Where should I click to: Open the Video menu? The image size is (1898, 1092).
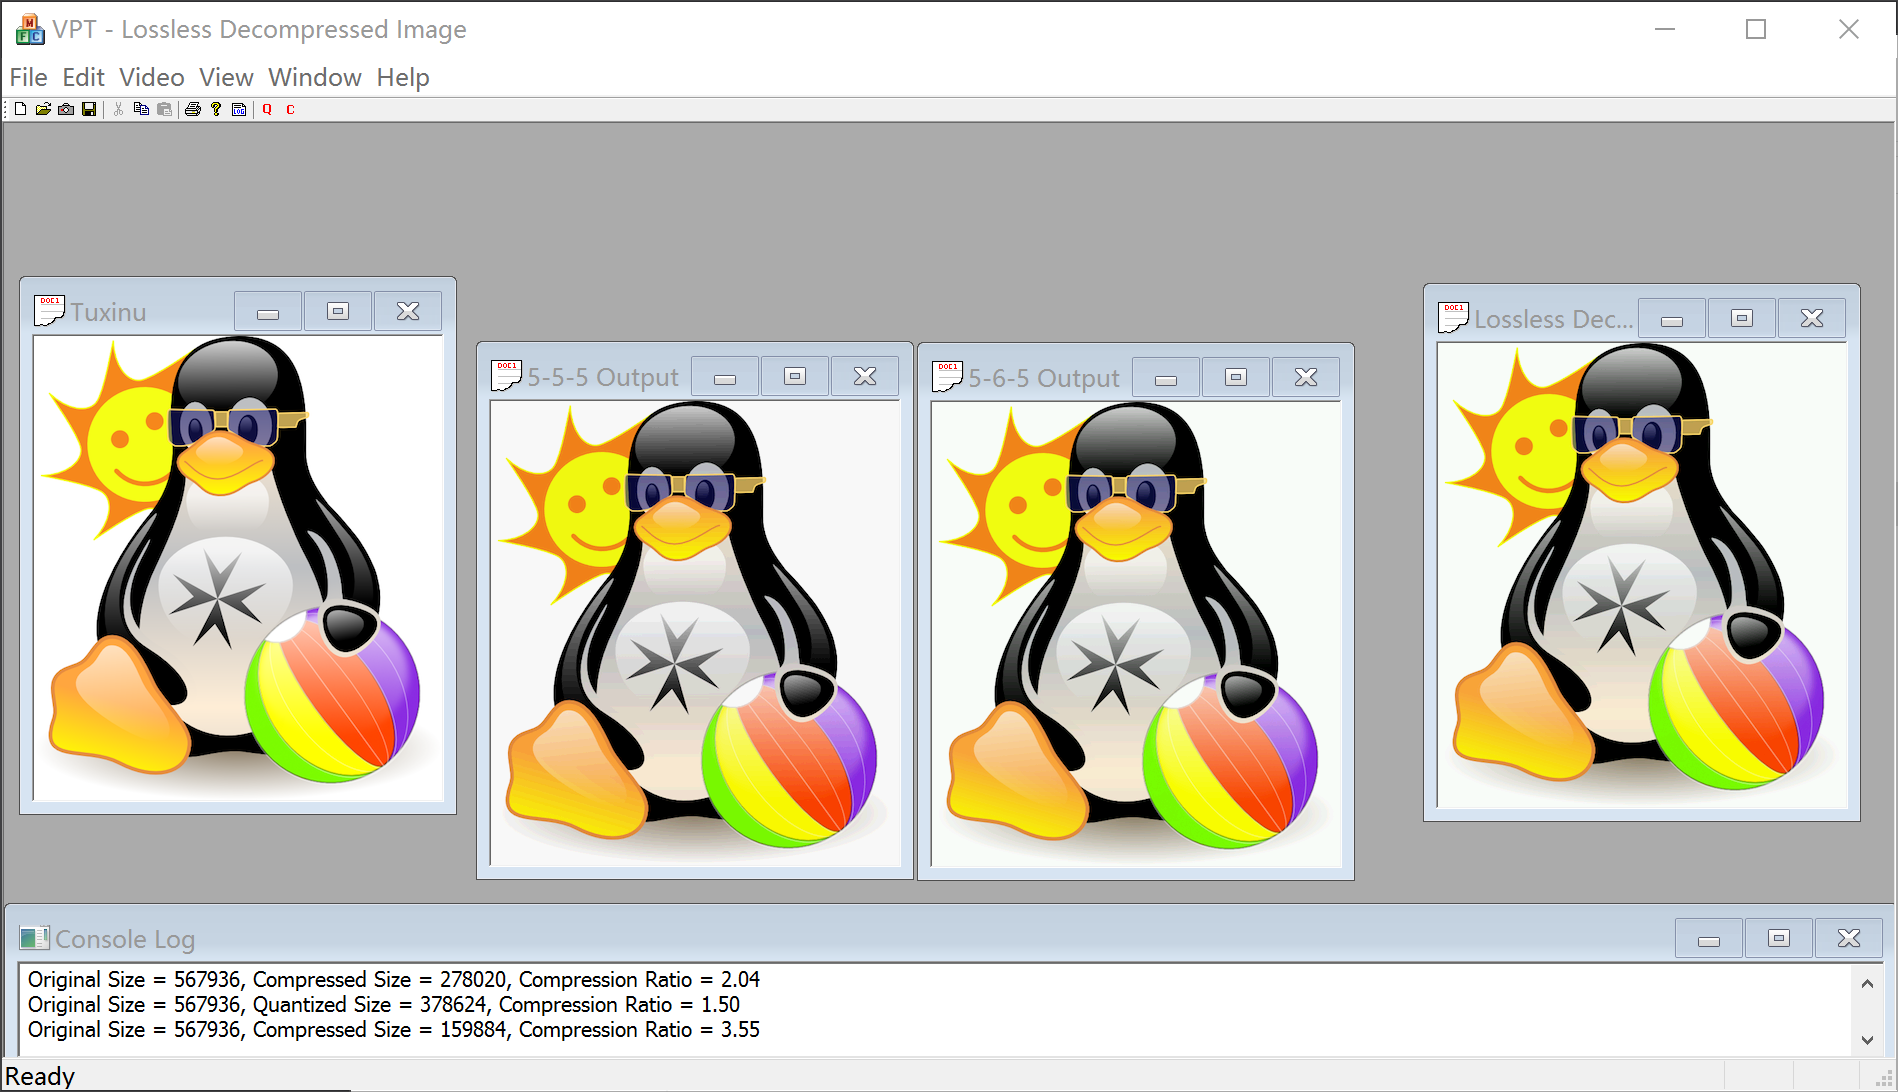pos(152,77)
